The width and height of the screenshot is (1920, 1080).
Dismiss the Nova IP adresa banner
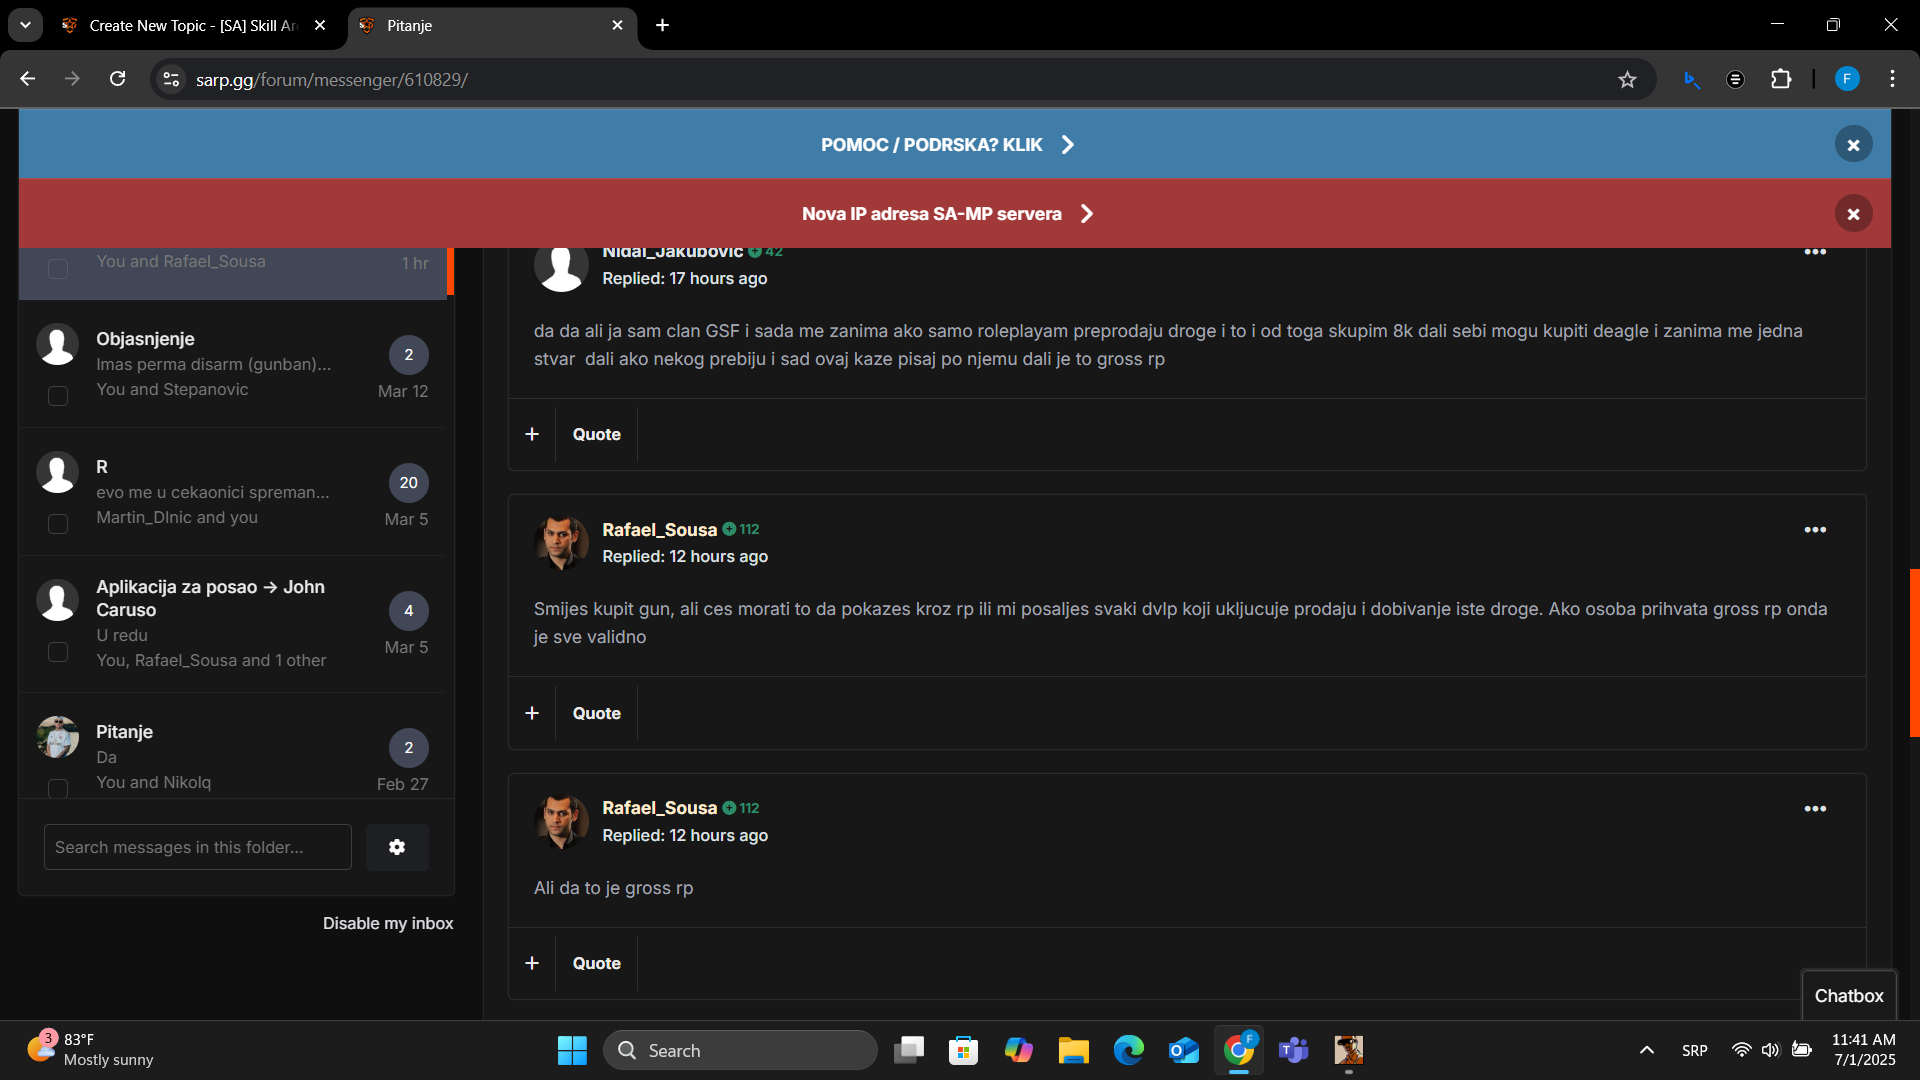[x=1853, y=214]
